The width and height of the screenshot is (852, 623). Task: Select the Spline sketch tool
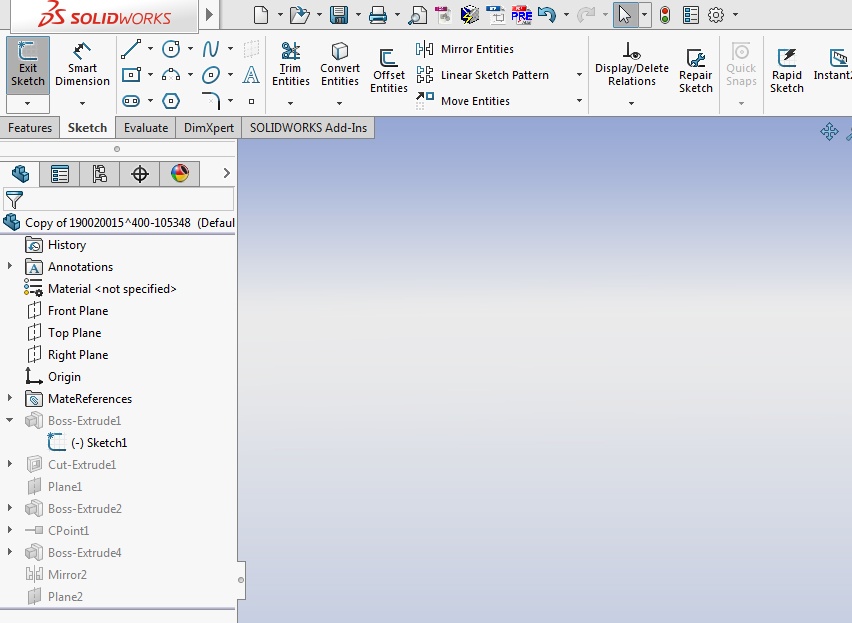pyautogui.click(x=211, y=49)
